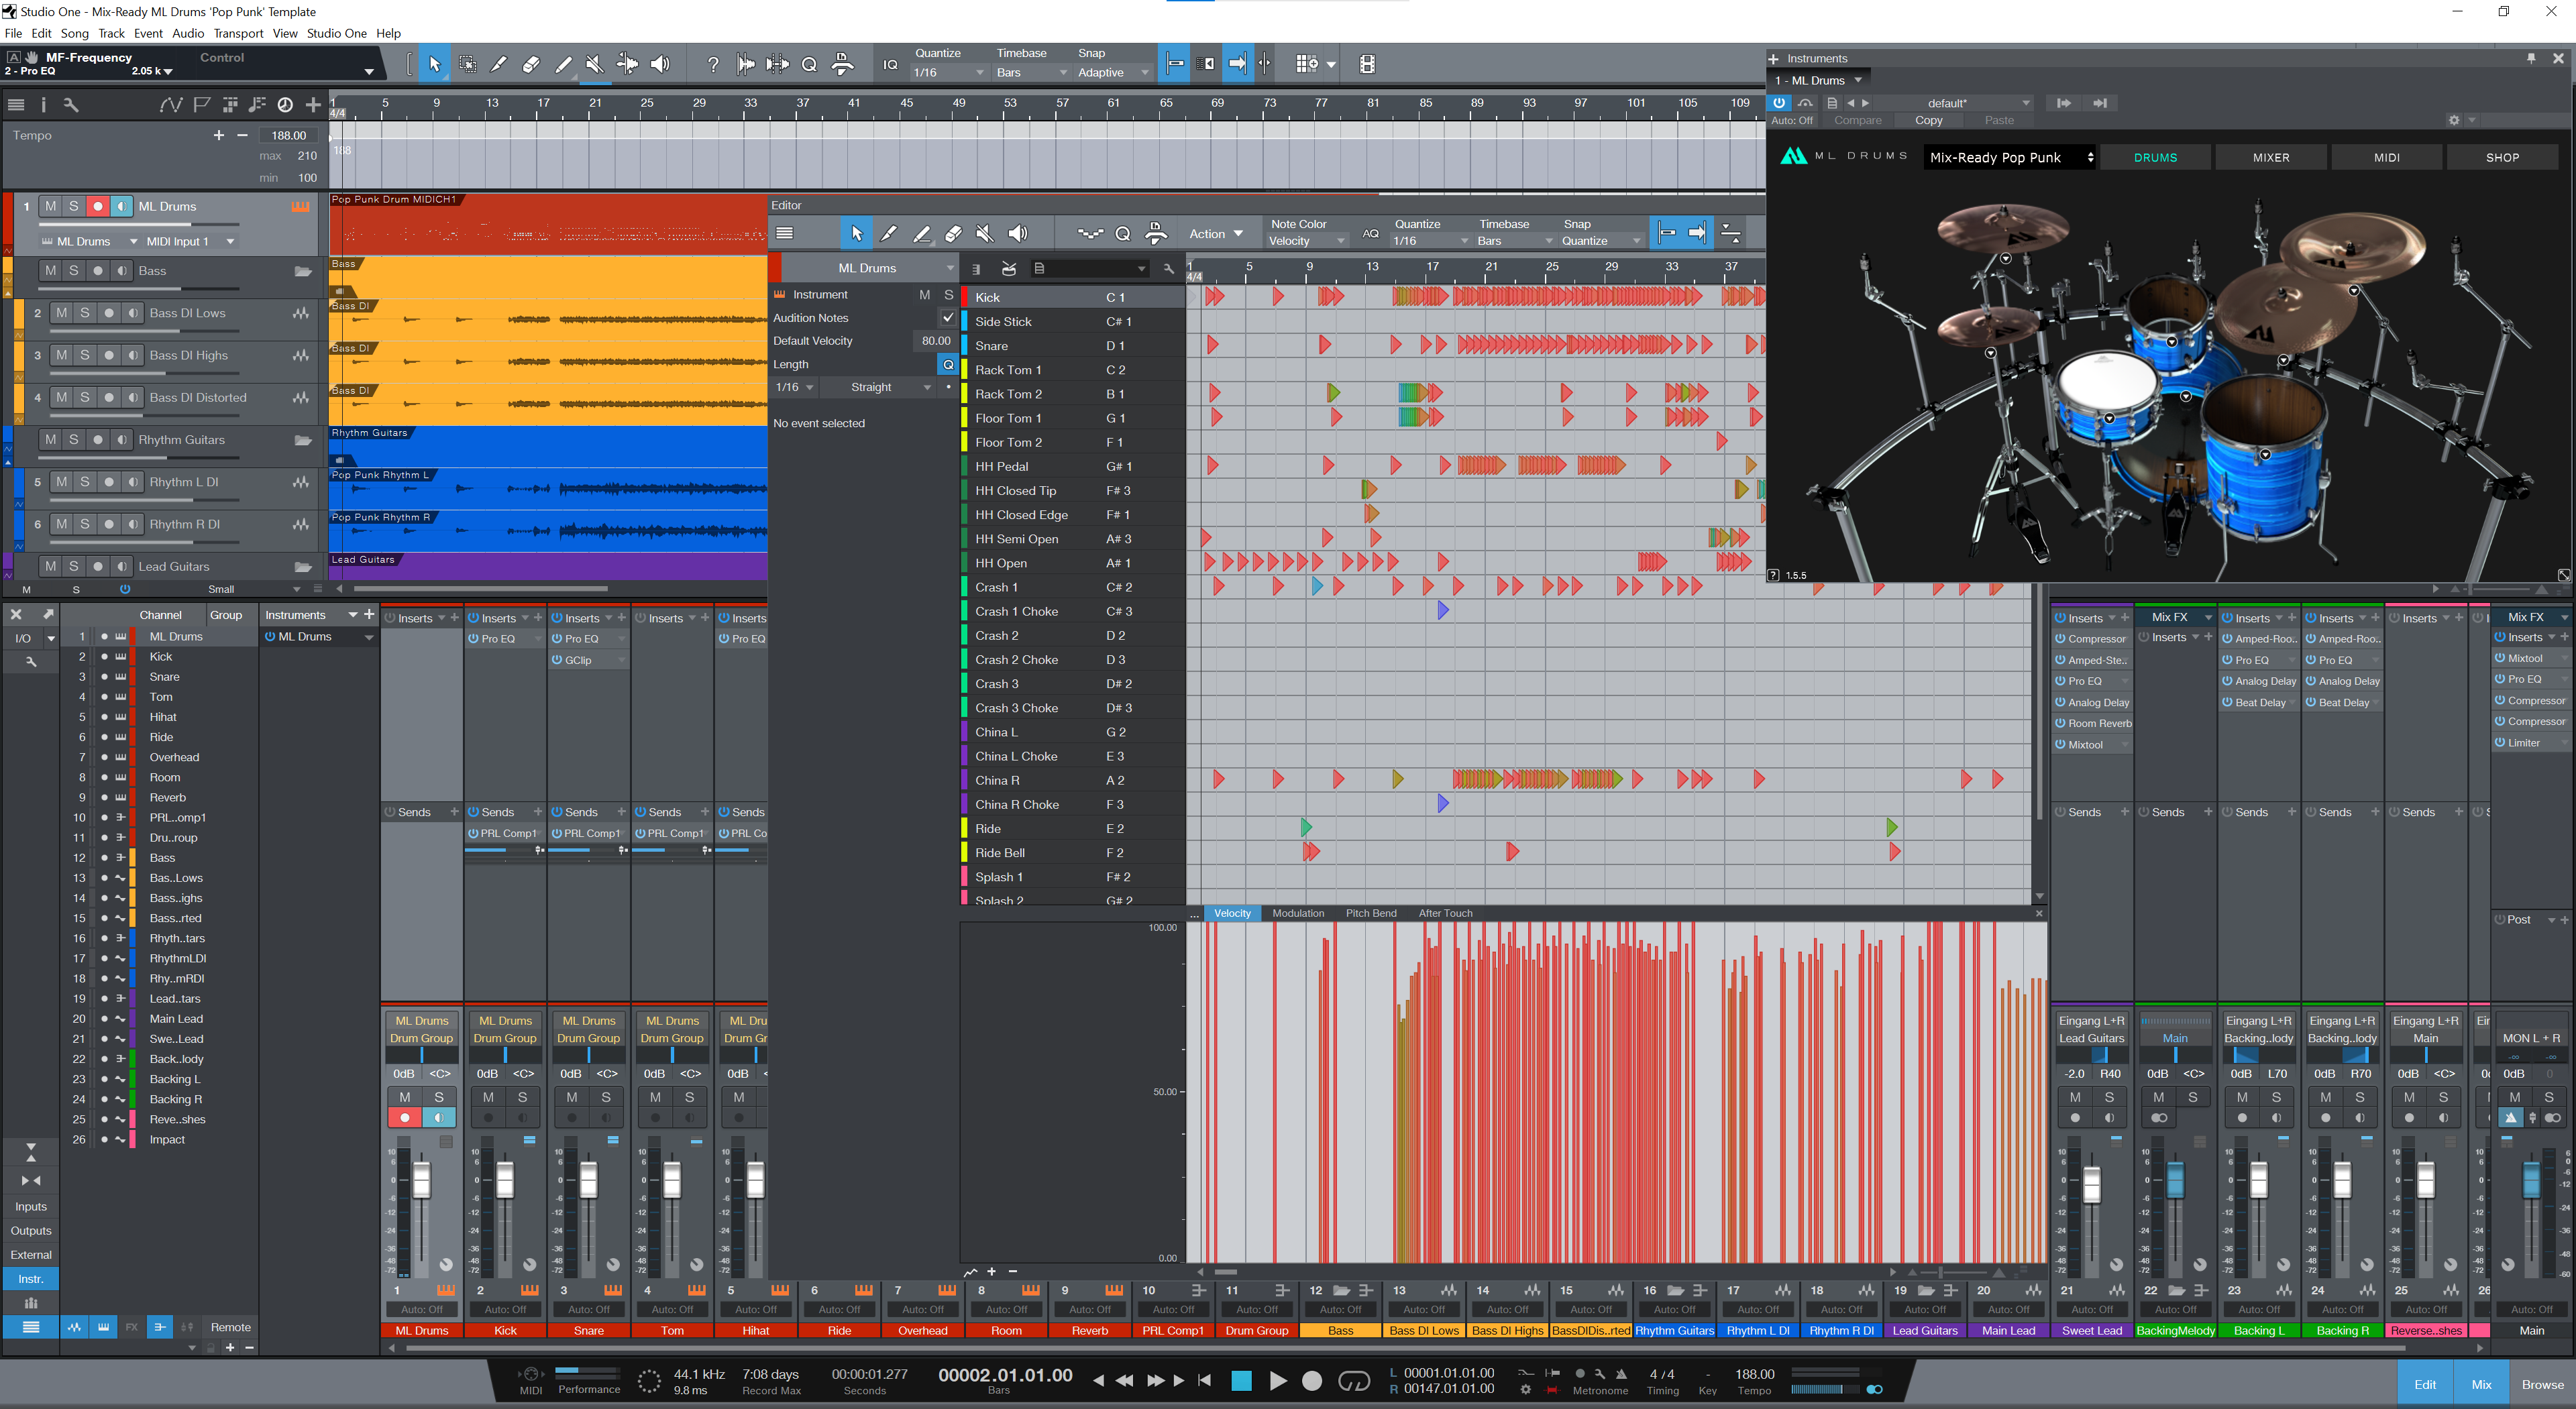Open the Mix-Ready Pop Punk preset dropdown
Viewport: 2576px width, 1409px height.
pos(2010,158)
